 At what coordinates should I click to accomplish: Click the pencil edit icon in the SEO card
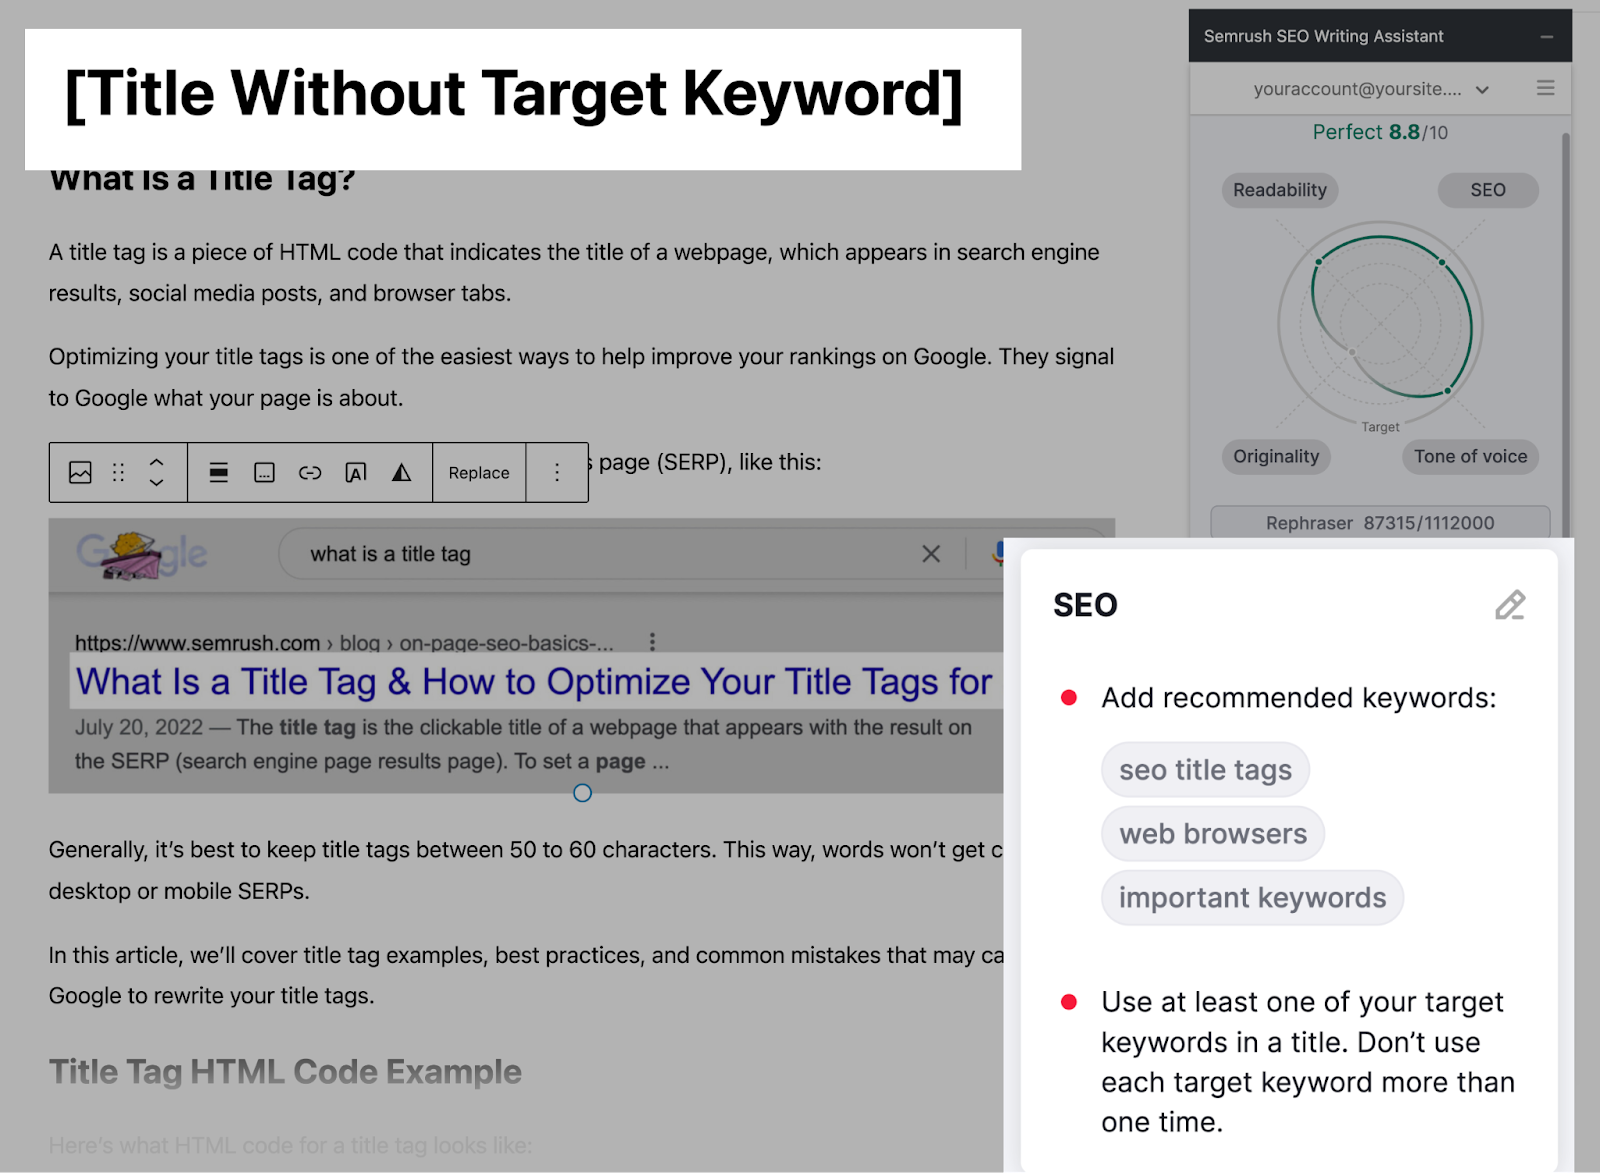(x=1510, y=606)
